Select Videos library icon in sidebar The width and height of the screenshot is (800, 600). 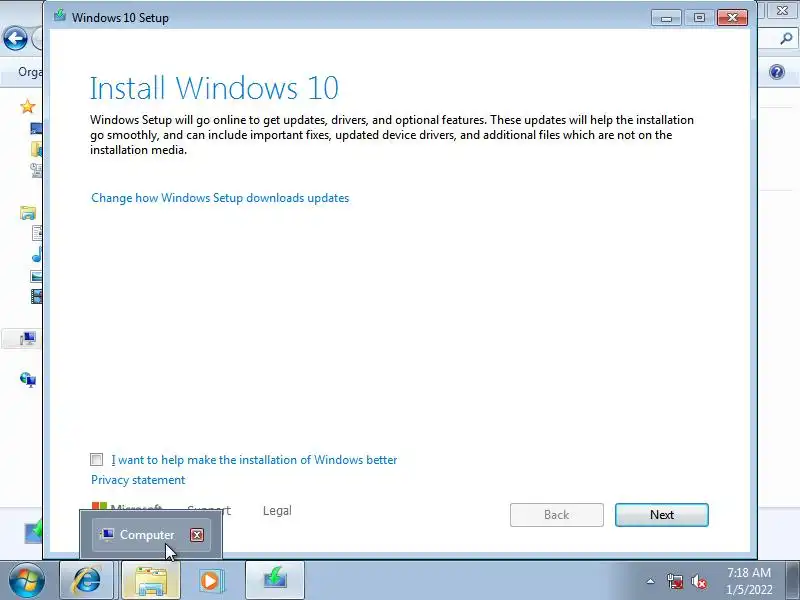tap(37, 296)
